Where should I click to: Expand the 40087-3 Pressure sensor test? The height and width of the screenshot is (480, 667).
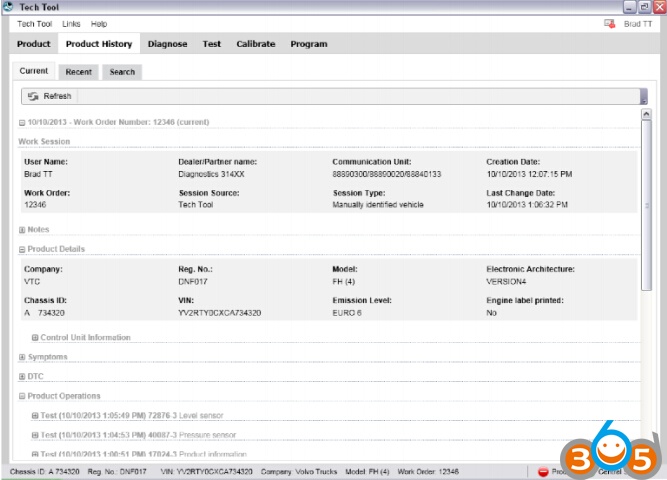click(35, 435)
